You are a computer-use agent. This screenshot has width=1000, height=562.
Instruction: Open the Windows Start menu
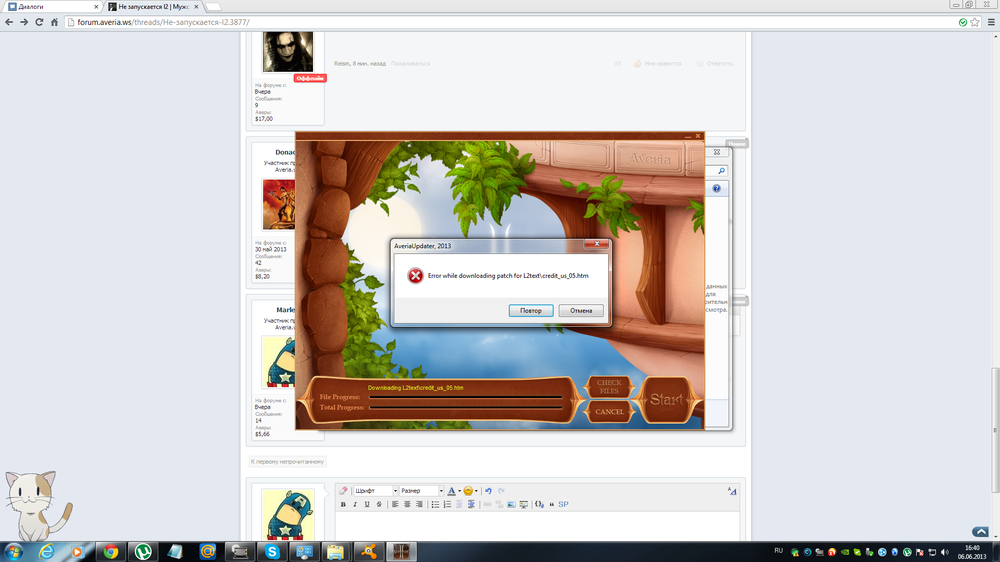13,552
